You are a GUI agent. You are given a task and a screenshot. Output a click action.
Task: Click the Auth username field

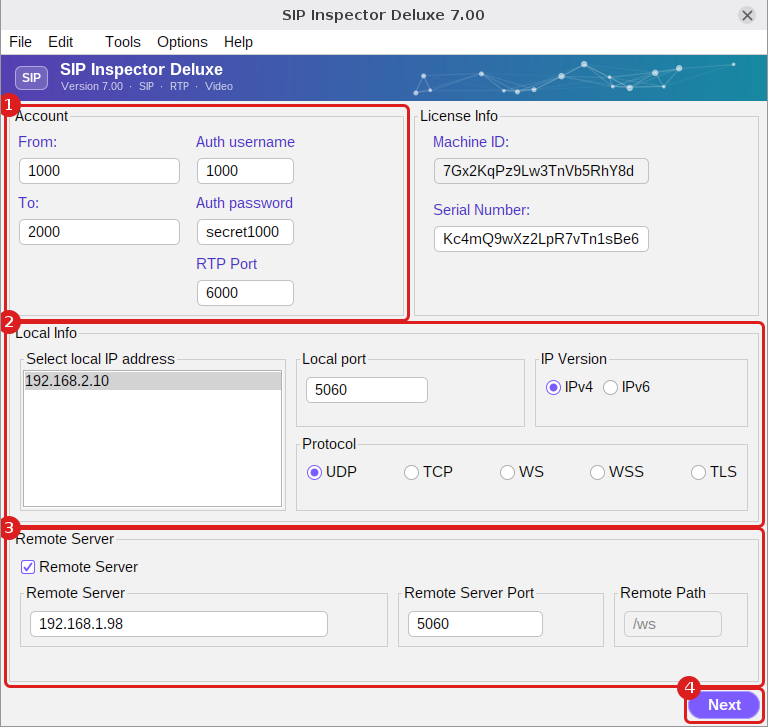coord(245,171)
